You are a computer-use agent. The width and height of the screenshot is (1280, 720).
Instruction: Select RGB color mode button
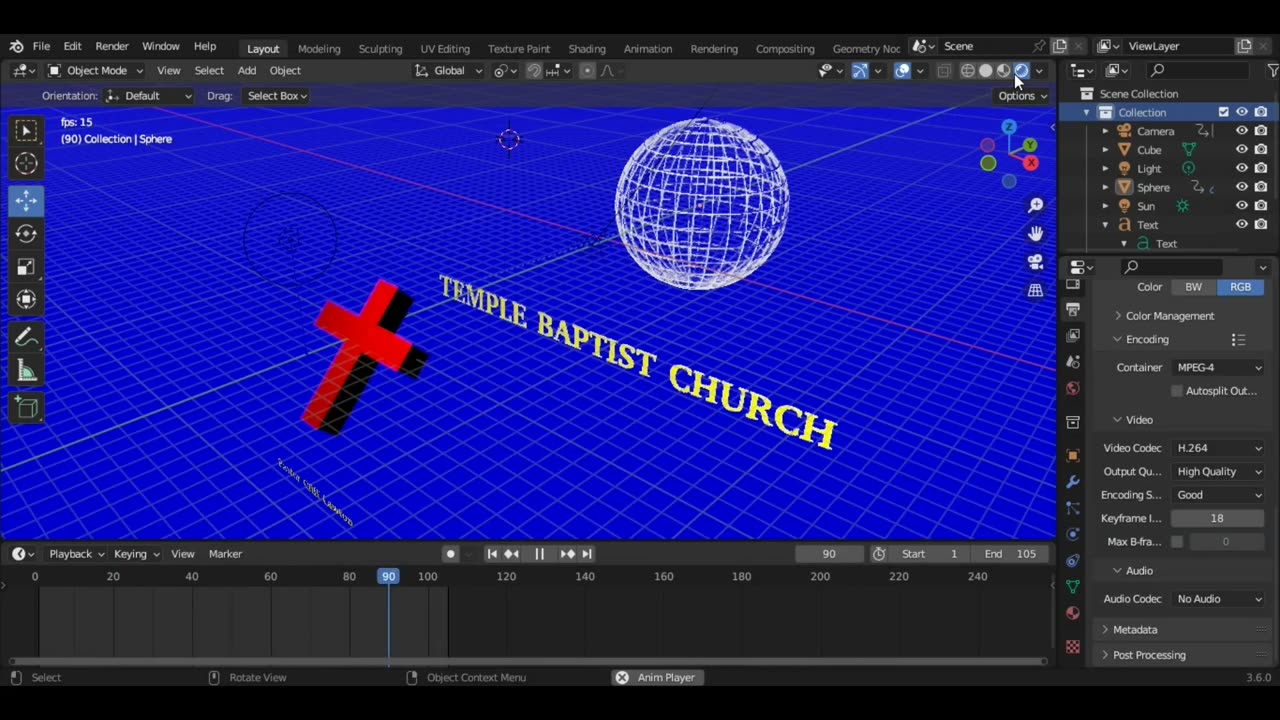click(x=1241, y=287)
